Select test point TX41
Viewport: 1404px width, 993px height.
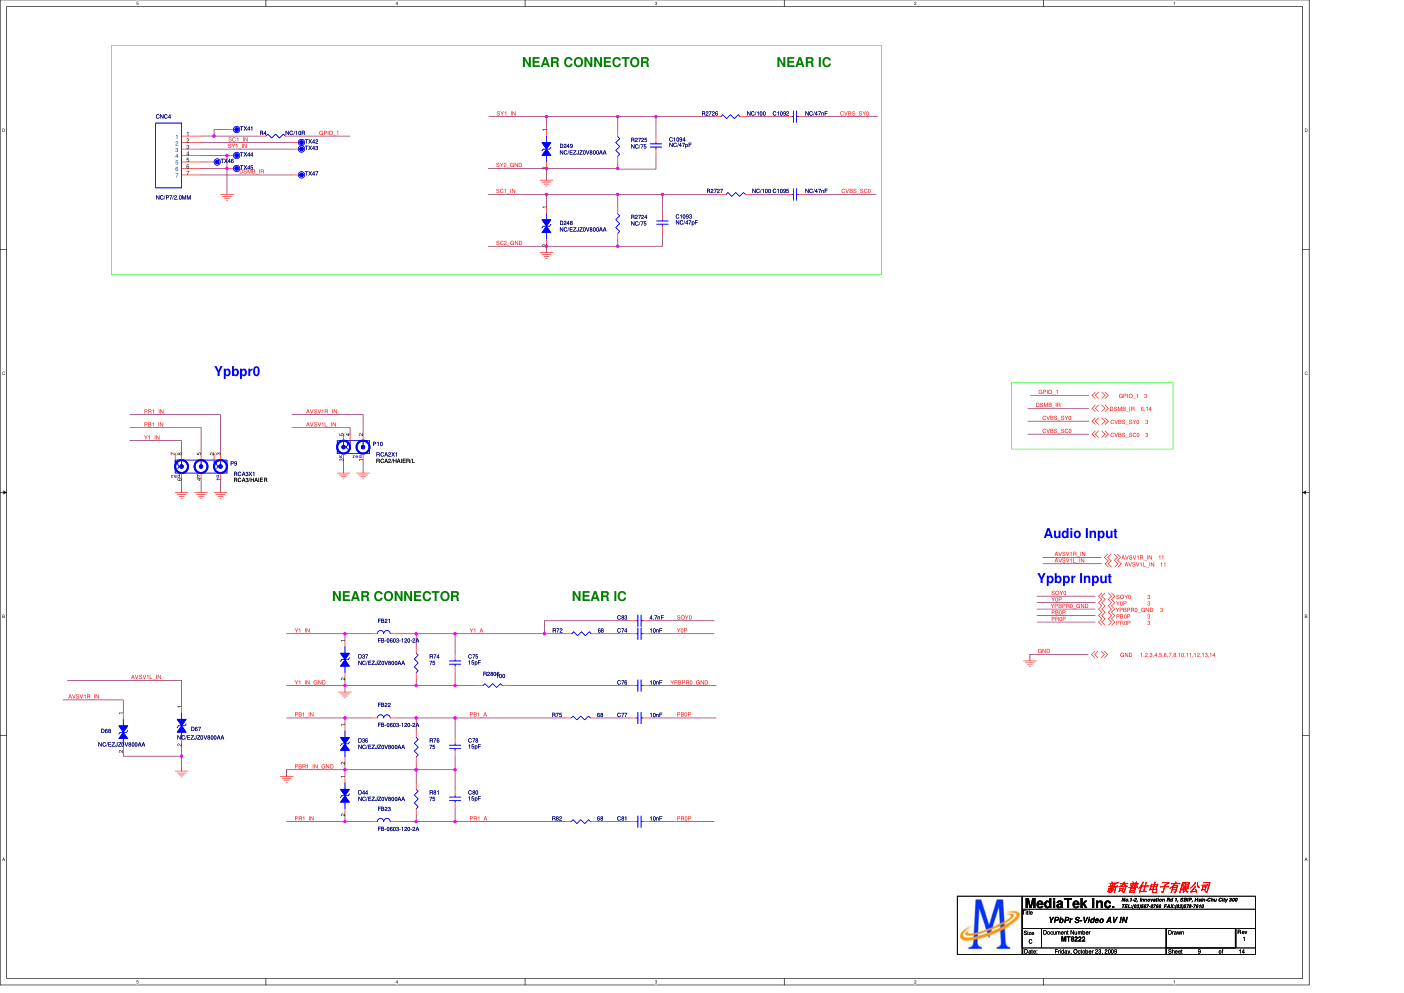(237, 129)
